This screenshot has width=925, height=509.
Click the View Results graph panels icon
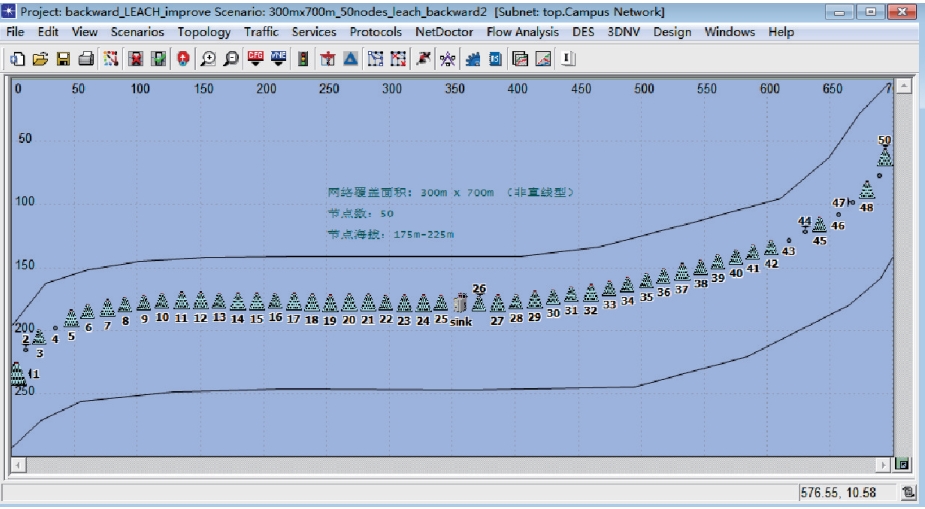click(x=520, y=59)
